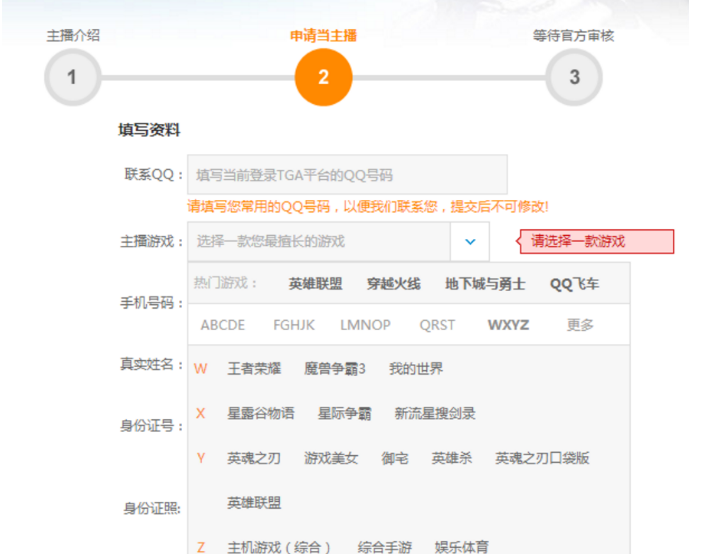Image resolution: width=701 pixels, height=560 pixels.
Task: Expand the 主播游戏 dropdown arrow
Action: [470, 241]
